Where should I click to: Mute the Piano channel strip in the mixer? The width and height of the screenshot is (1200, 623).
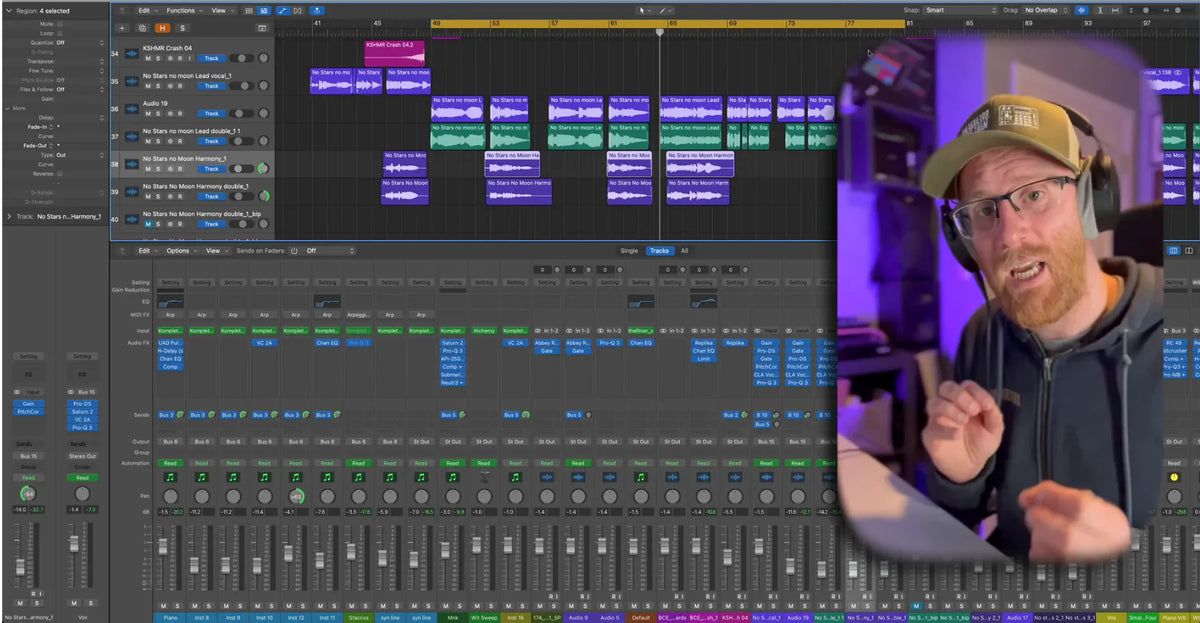pos(163,606)
